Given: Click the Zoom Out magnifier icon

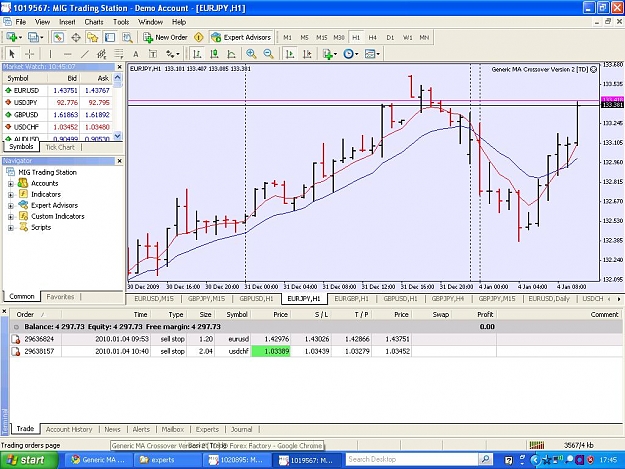Looking at the screenshot, I should pyautogui.click(x=269, y=53).
